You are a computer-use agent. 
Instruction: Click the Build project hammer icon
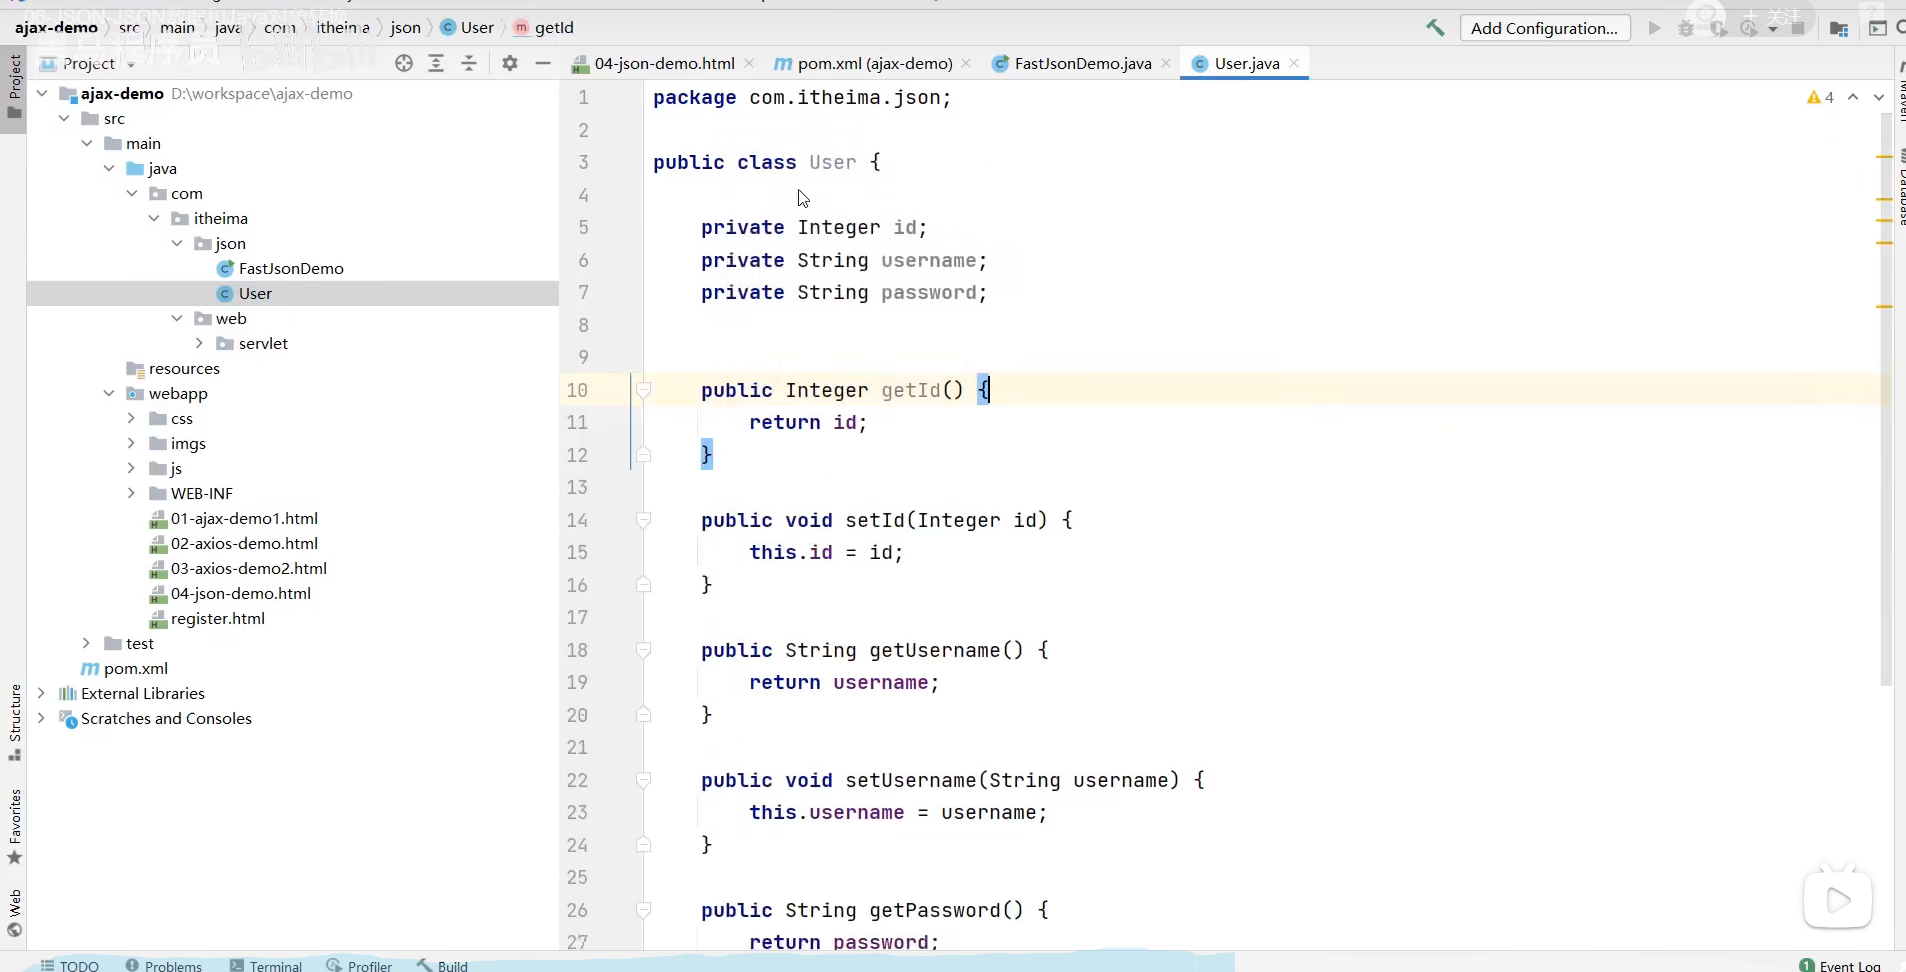(x=1435, y=28)
